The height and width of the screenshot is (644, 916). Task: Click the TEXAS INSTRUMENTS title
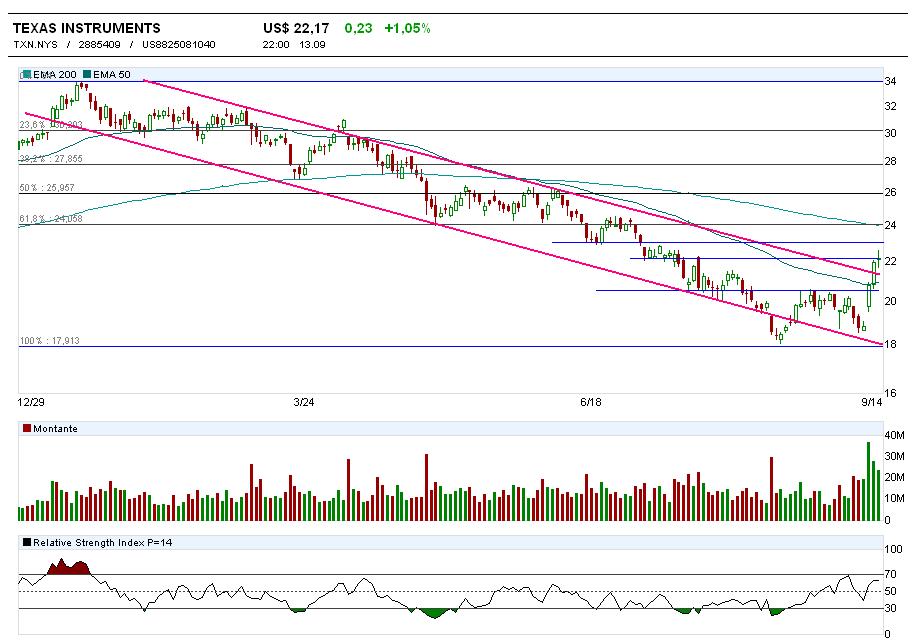86,28
